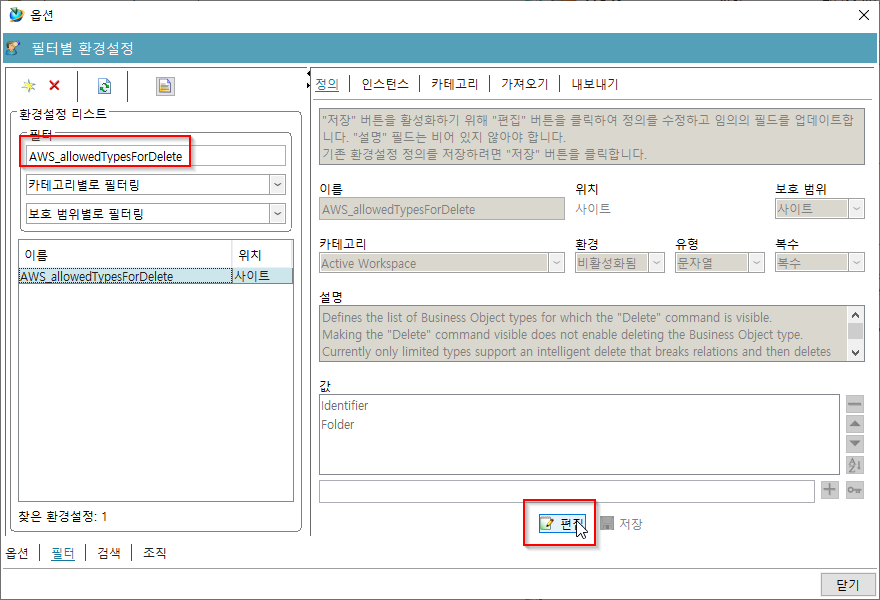This screenshot has width=880, height=600.
Task: Click the 편집 button
Action: pos(560,523)
